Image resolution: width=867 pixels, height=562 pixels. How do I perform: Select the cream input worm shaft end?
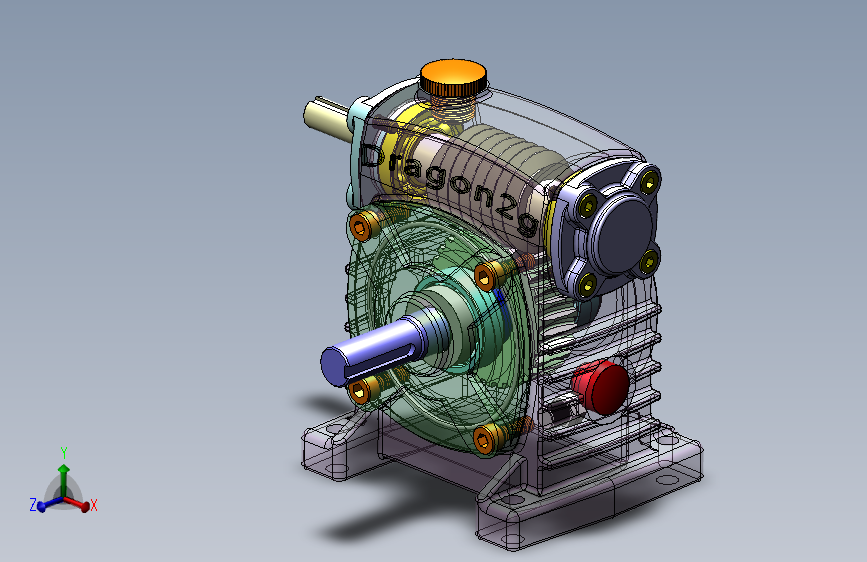(x=327, y=118)
